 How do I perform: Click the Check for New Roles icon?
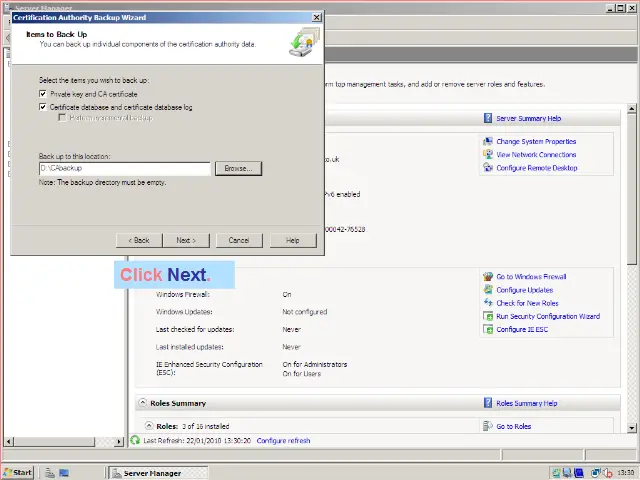click(488, 302)
